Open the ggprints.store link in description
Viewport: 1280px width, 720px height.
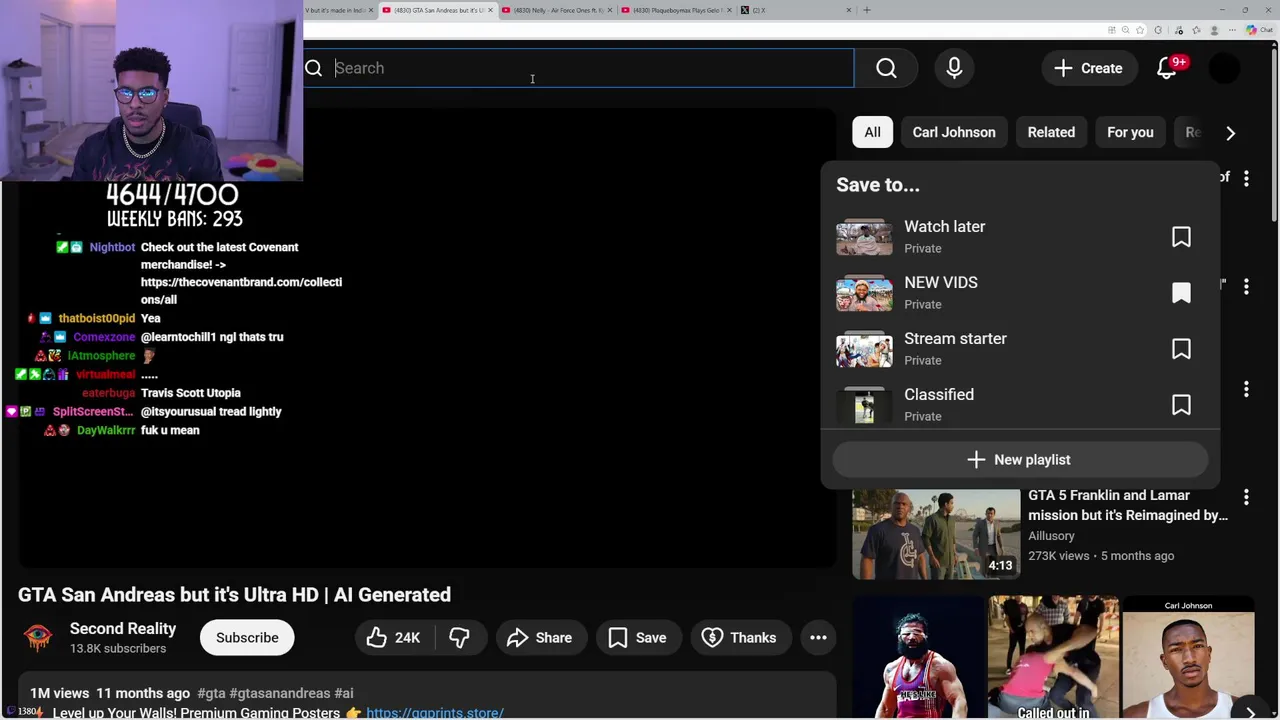click(x=434, y=713)
